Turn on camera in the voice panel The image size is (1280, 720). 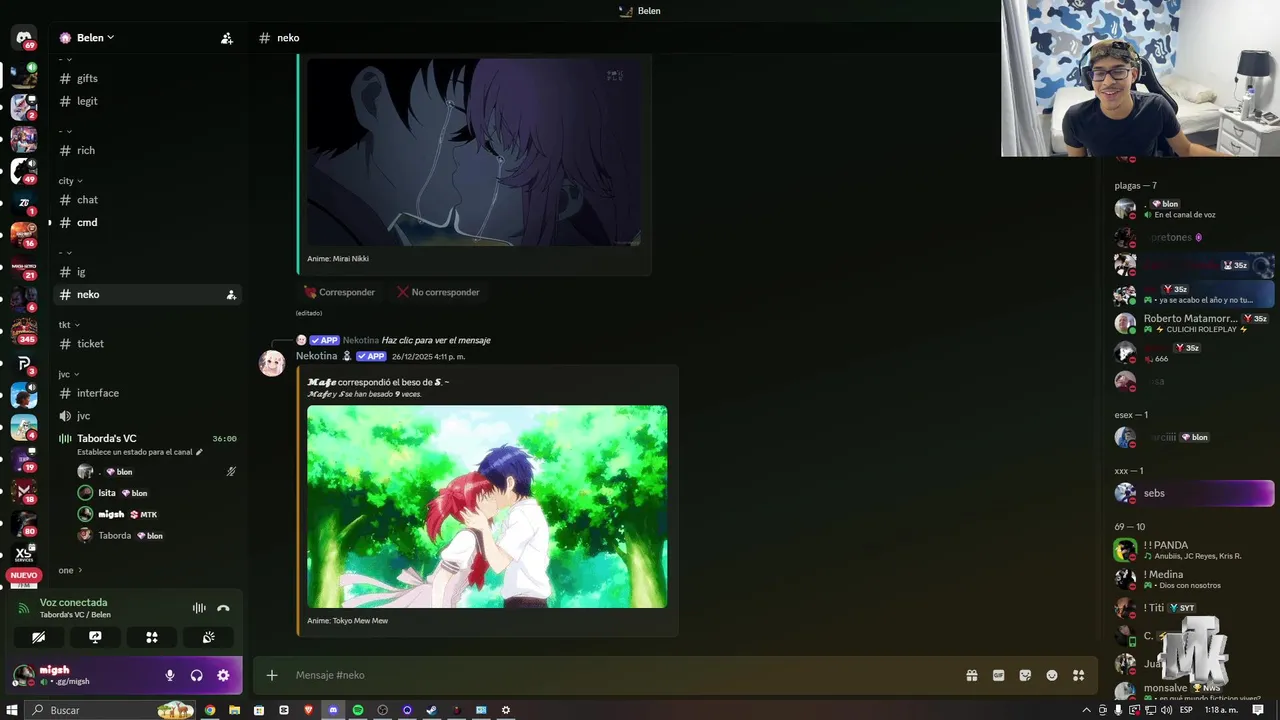coord(38,637)
